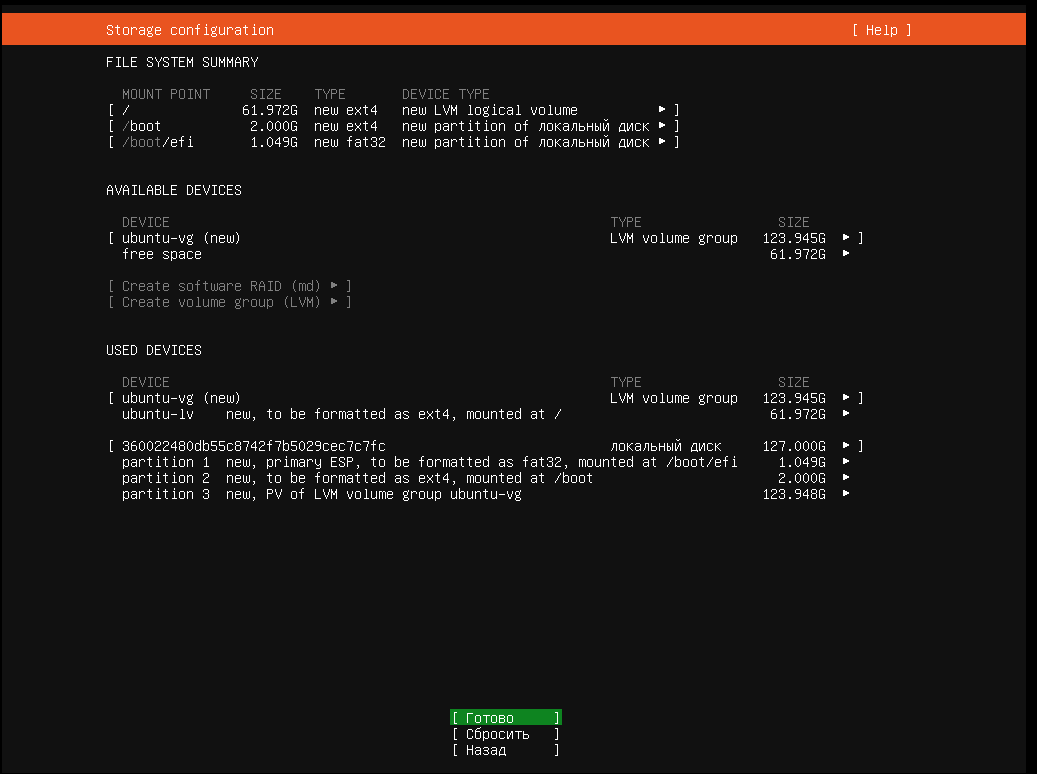The width and height of the screenshot is (1037, 774).
Task: Click arrow beside ubuntu-lv 61.972G size
Action: tap(846, 414)
